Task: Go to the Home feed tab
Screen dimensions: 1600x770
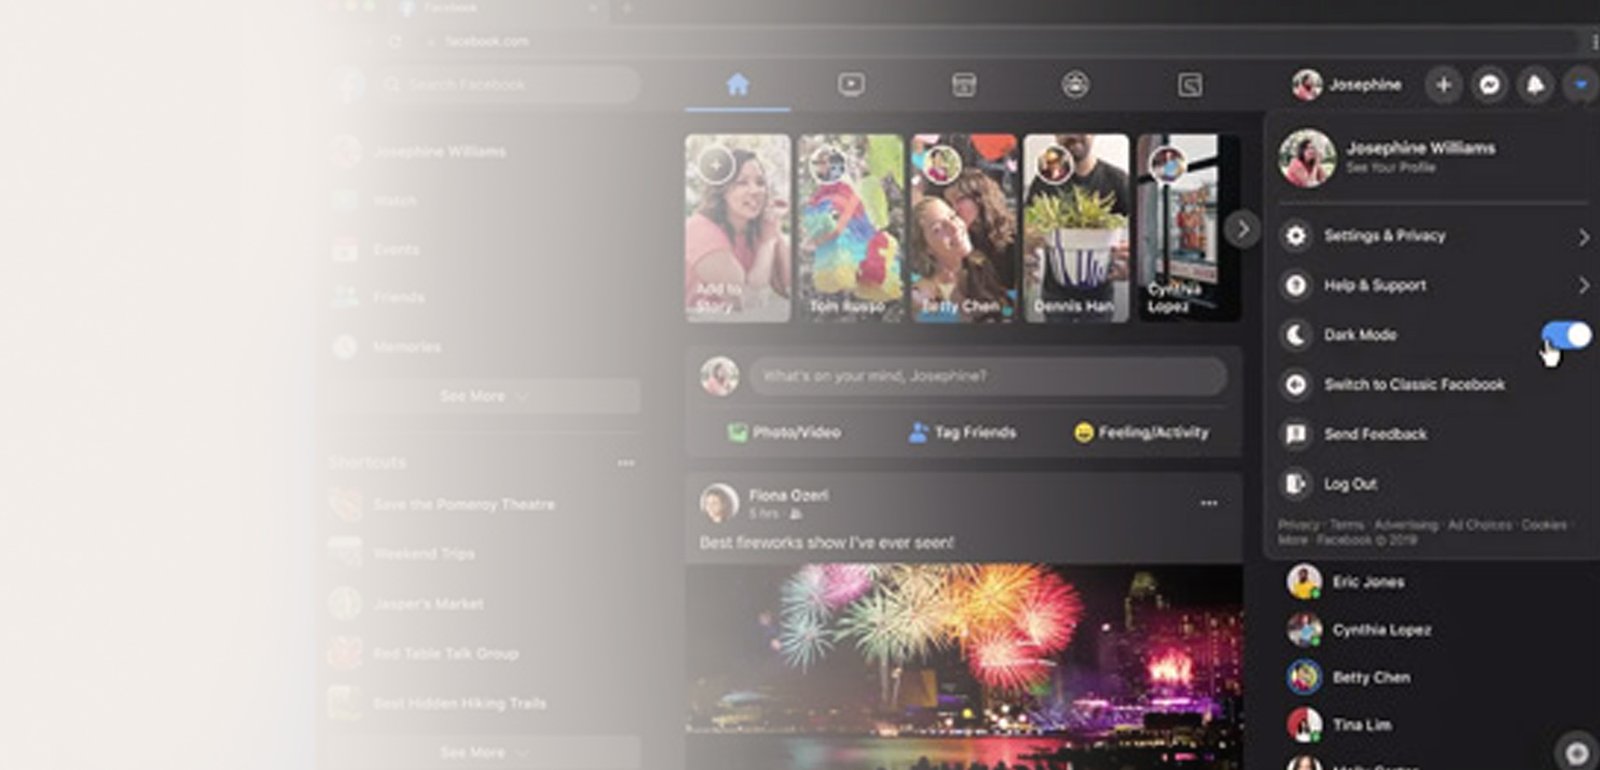Action: (x=738, y=85)
